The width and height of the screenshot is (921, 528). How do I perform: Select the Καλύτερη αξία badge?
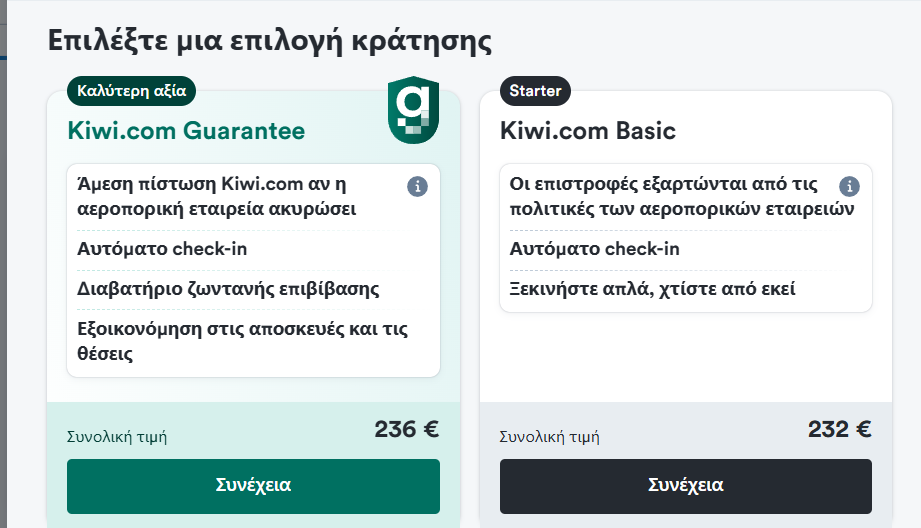[x=132, y=91]
